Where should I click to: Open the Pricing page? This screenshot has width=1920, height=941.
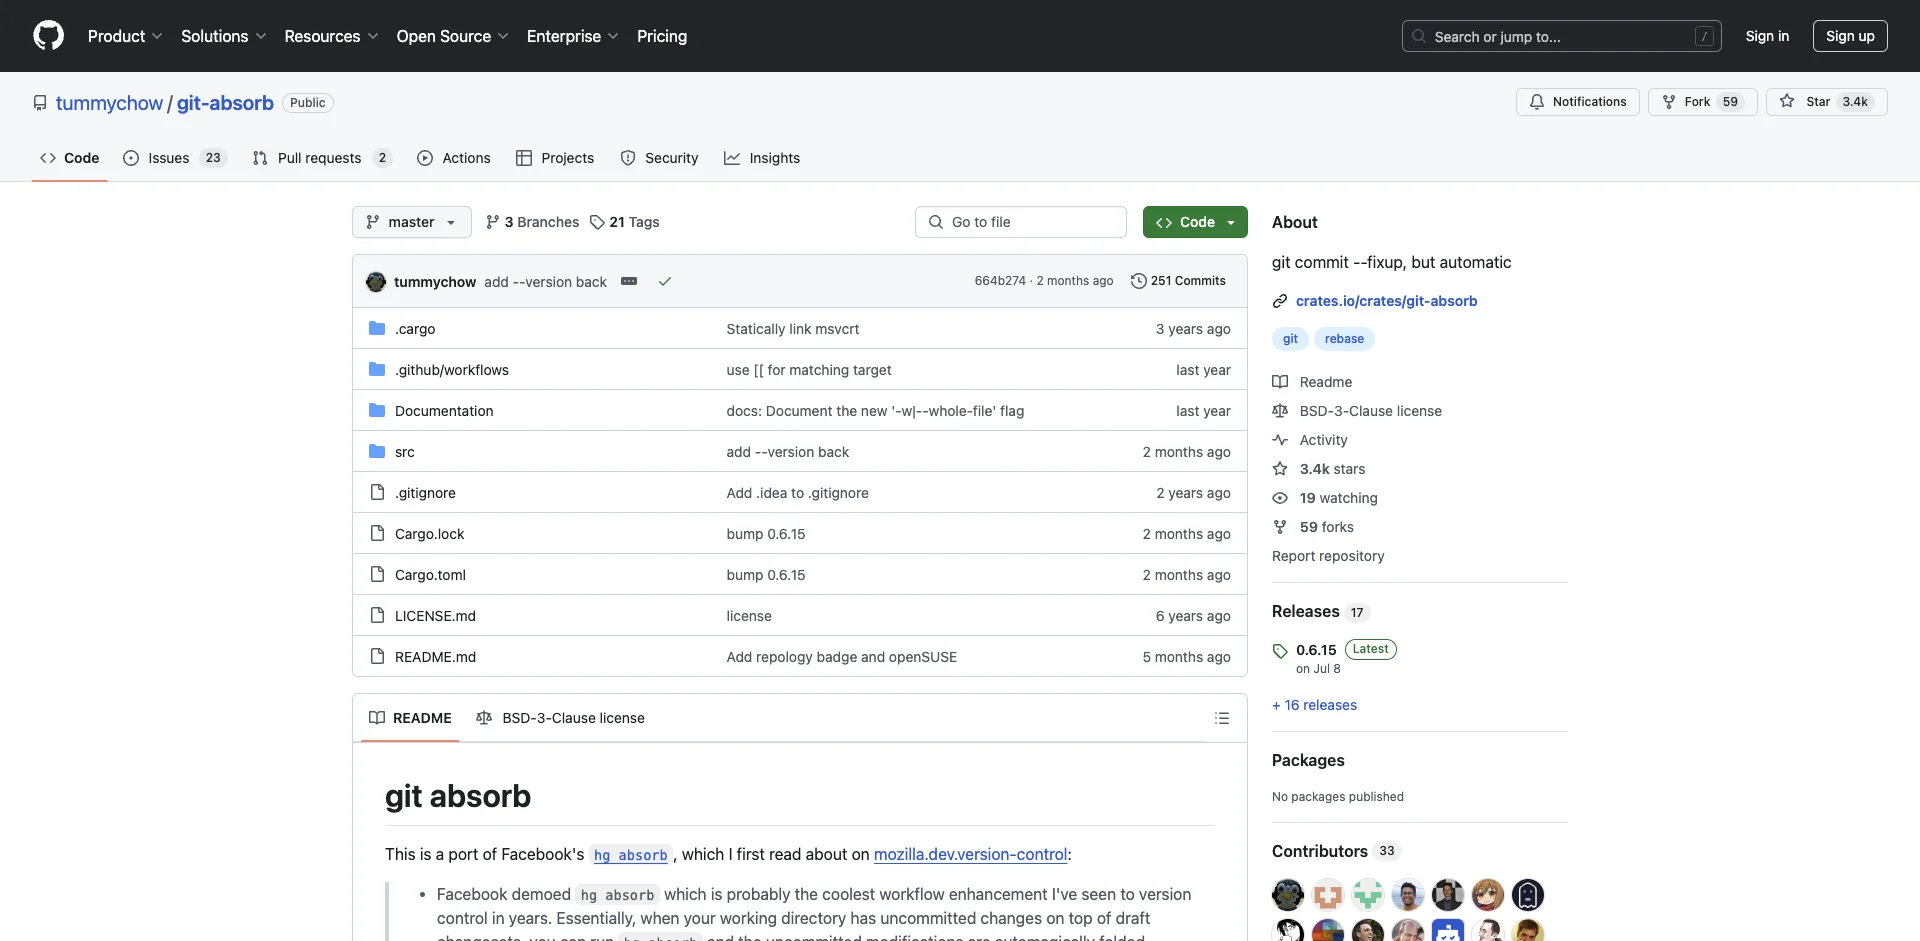coord(662,36)
